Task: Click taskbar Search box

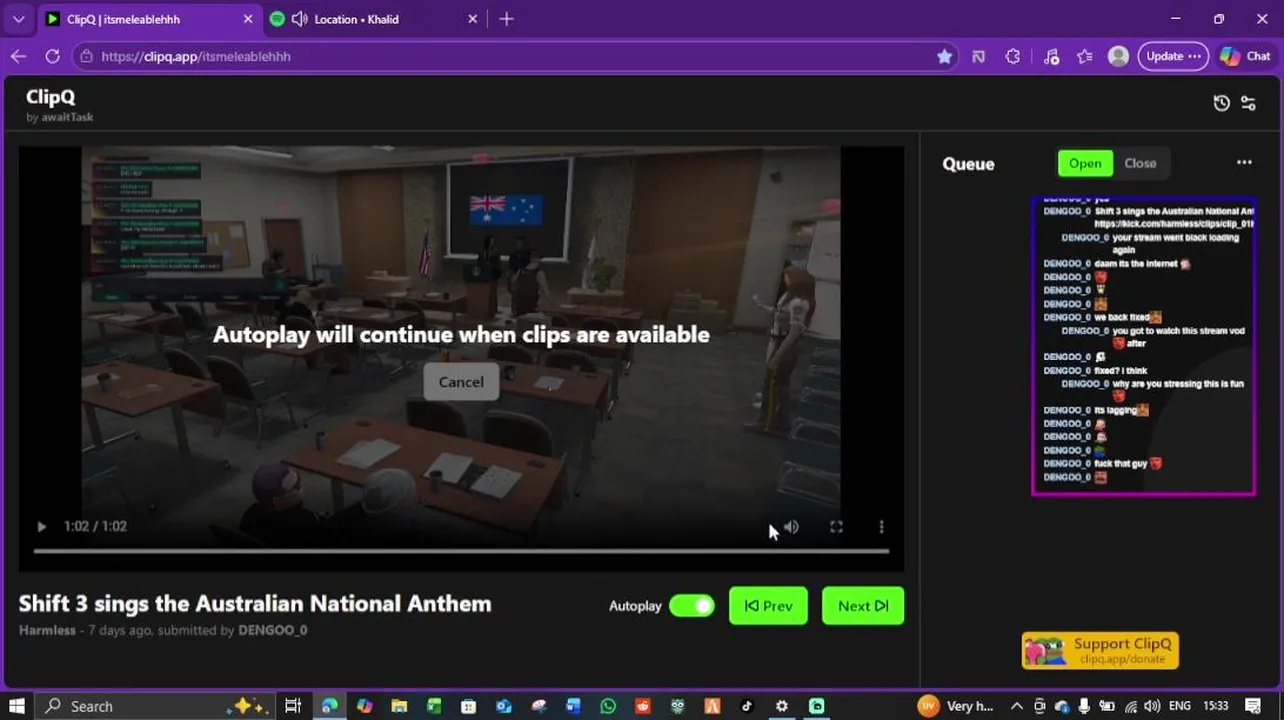Action: [x=155, y=706]
